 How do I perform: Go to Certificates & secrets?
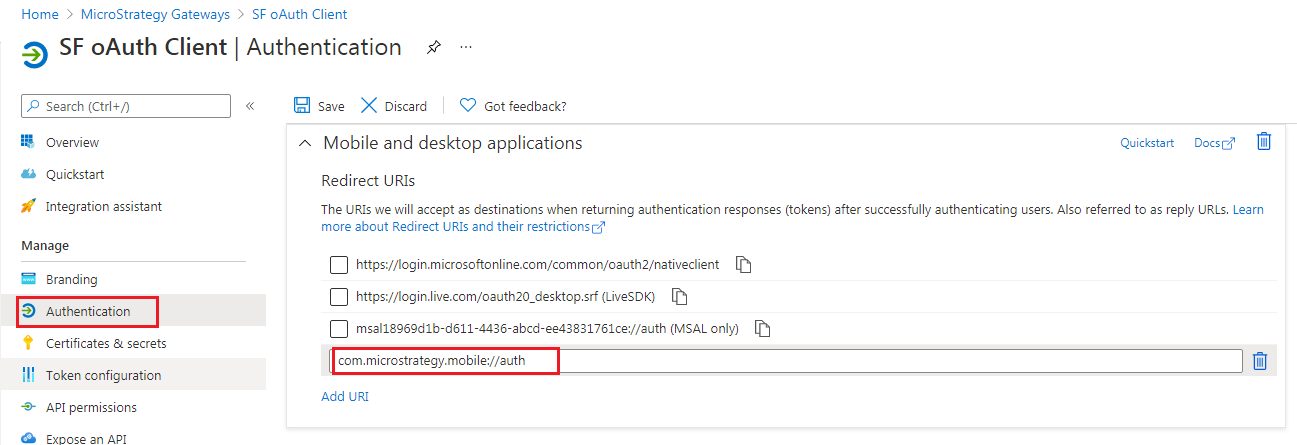(106, 343)
